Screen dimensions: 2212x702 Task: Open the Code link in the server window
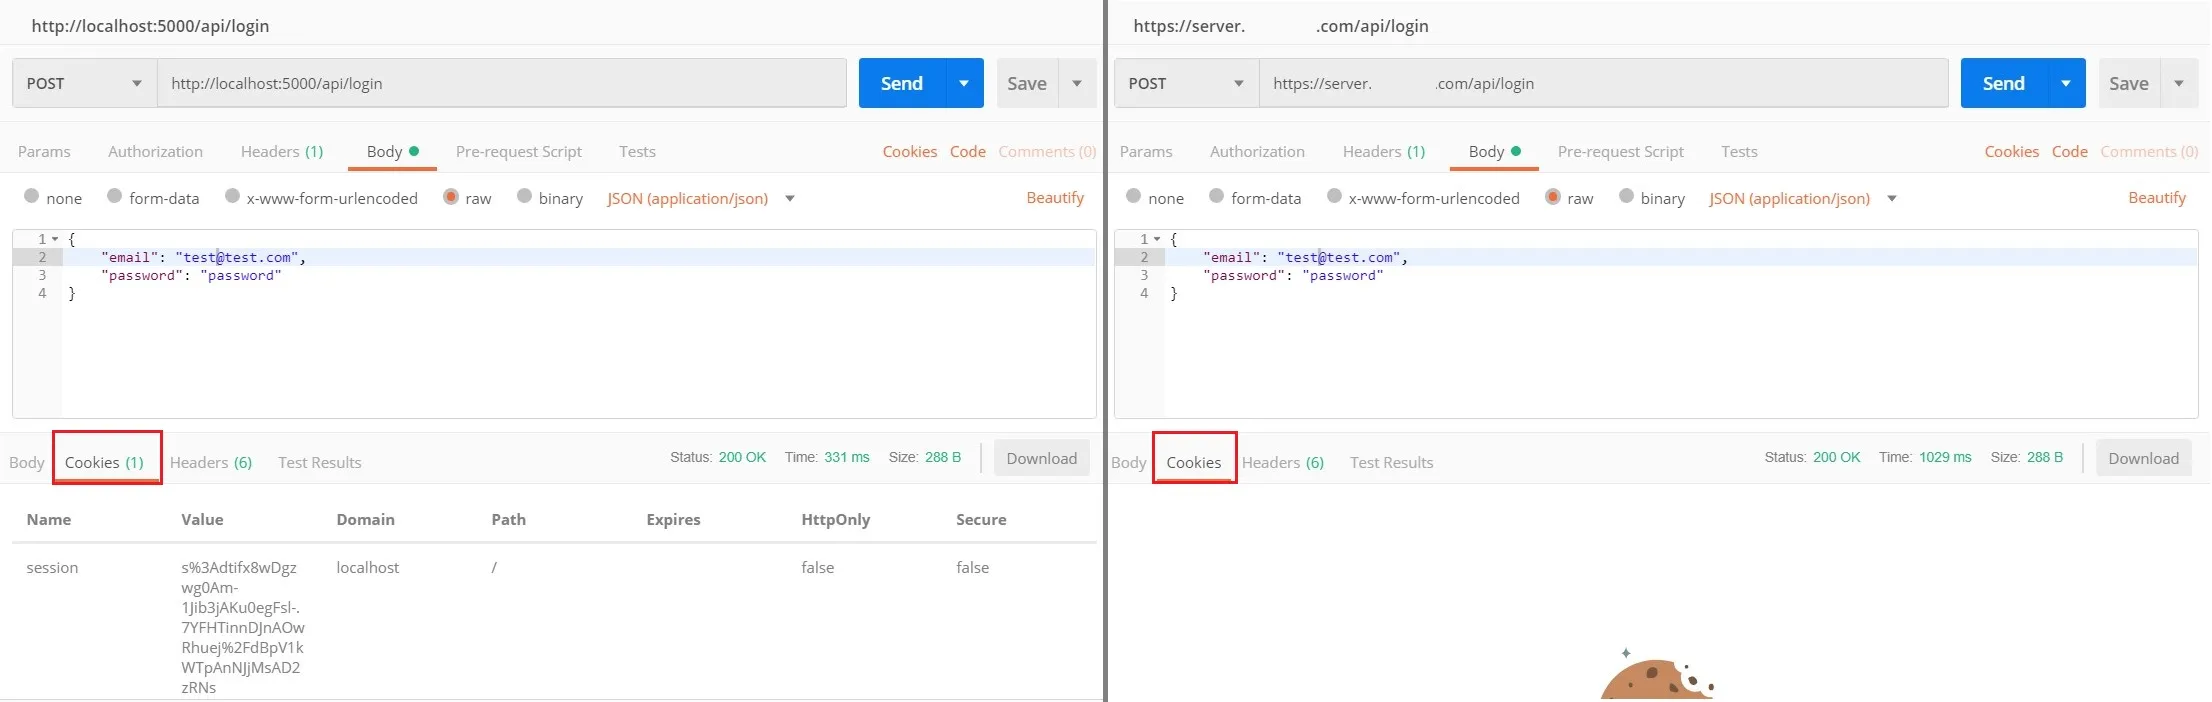point(2069,151)
